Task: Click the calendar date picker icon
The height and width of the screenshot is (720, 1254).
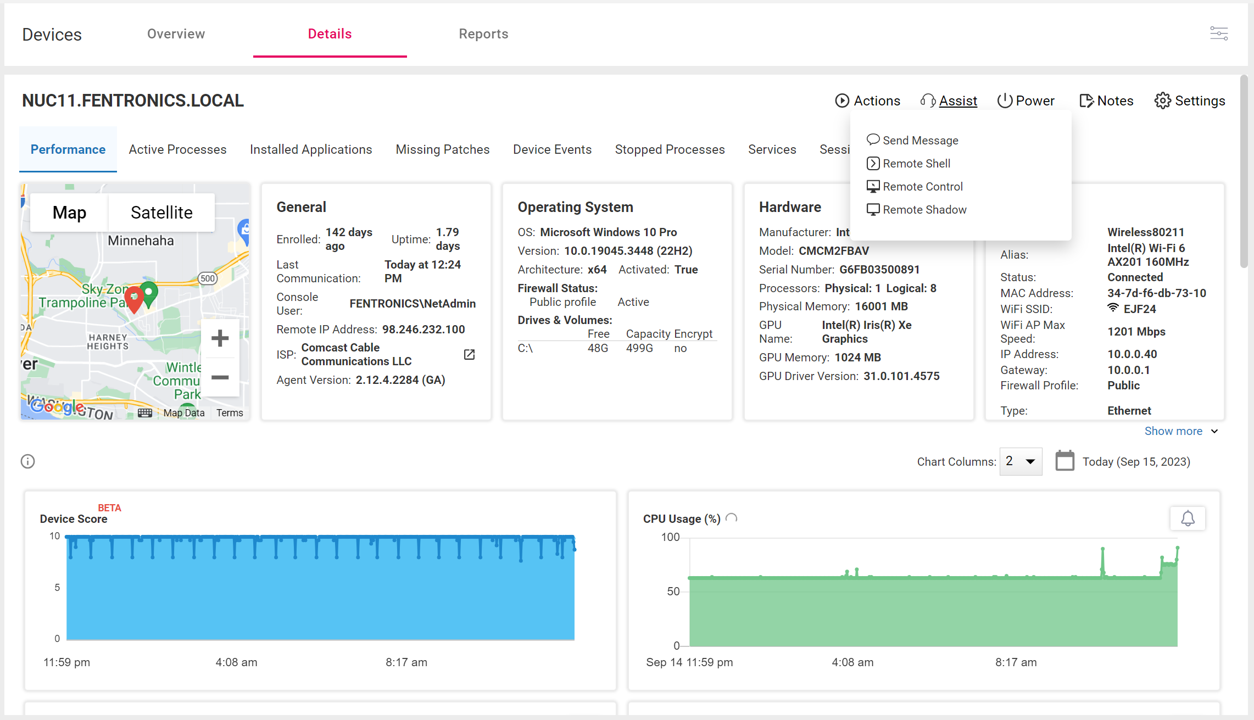Action: point(1065,461)
